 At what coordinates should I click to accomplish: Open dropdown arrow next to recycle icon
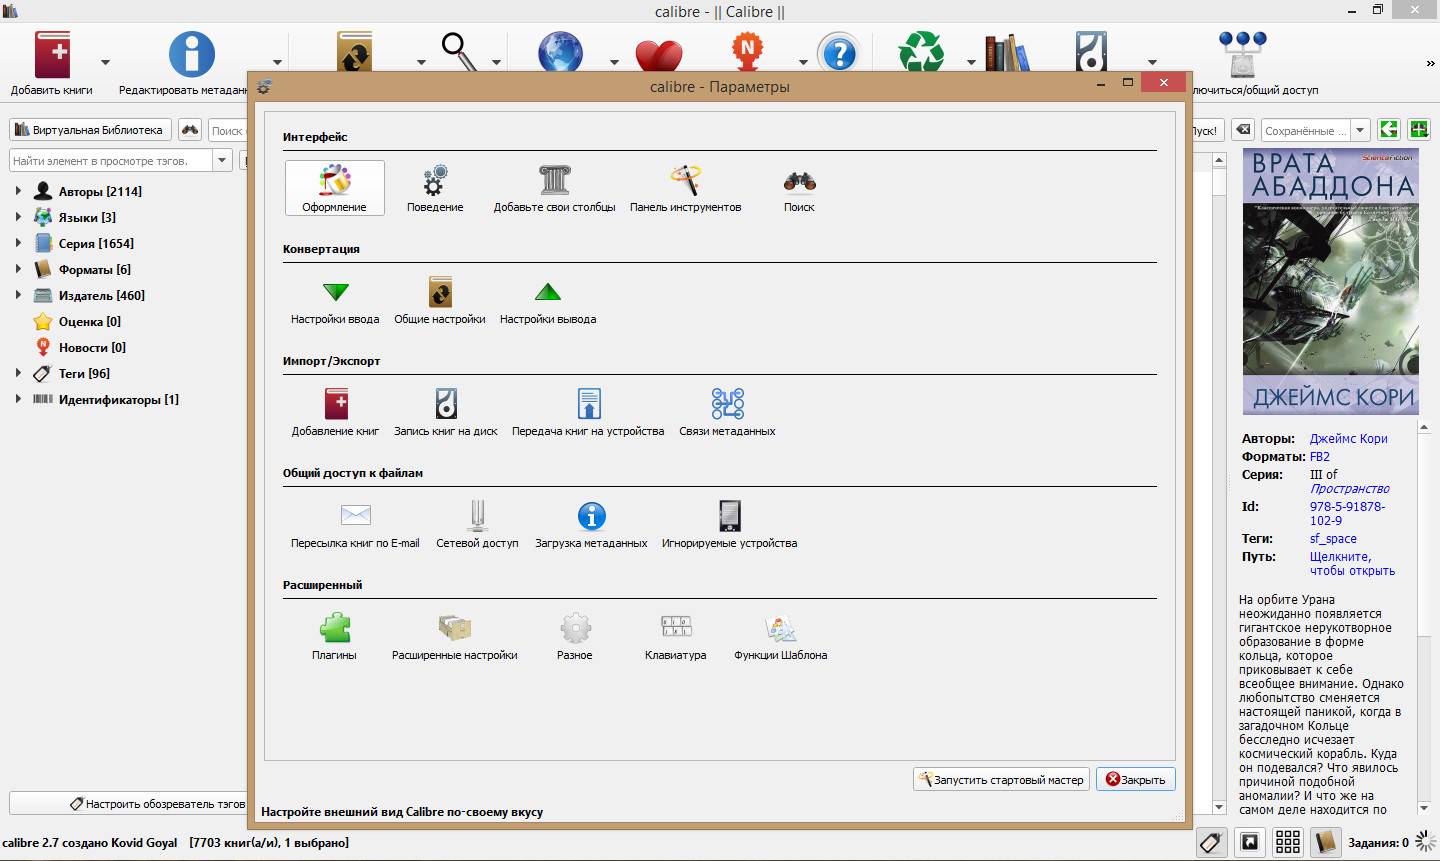pos(970,63)
